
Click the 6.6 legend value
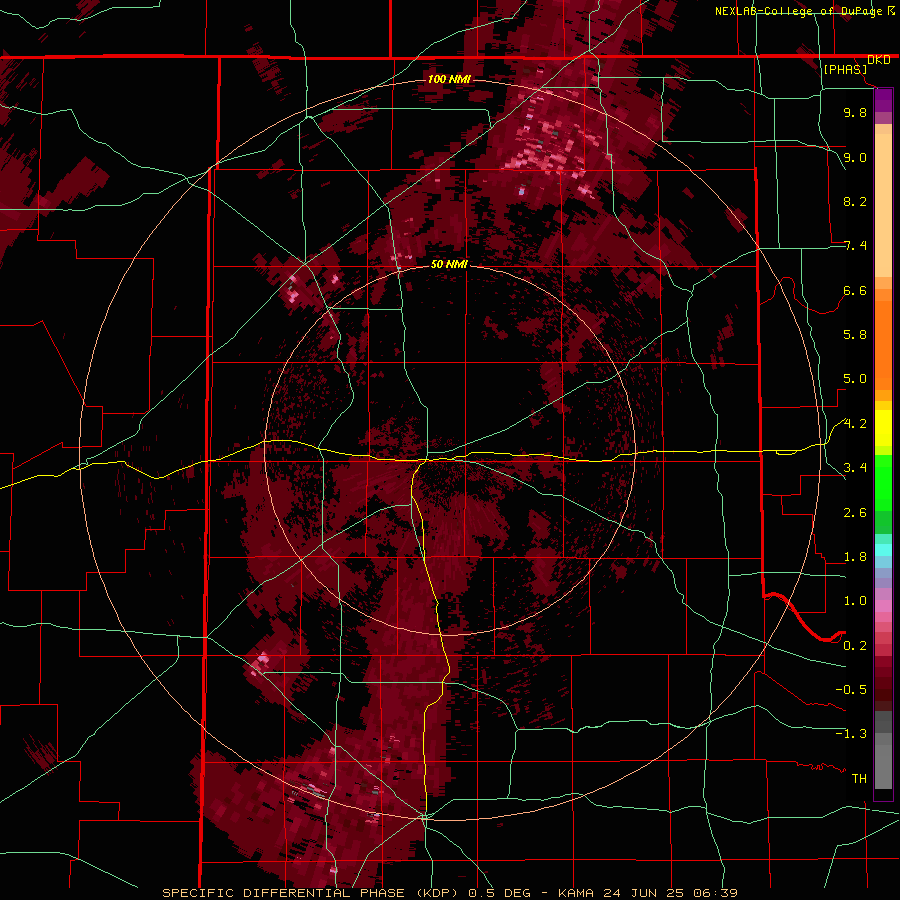855,290
